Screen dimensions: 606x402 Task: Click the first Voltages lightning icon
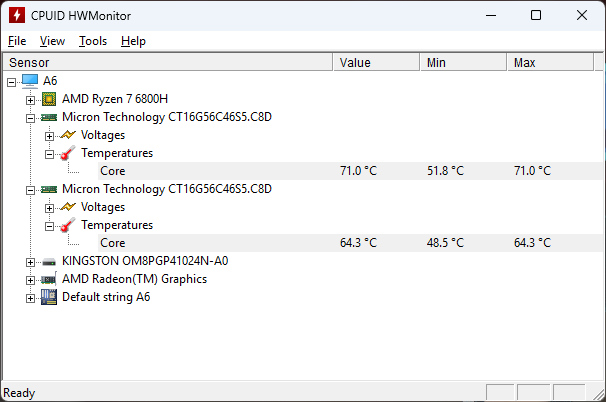point(67,135)
